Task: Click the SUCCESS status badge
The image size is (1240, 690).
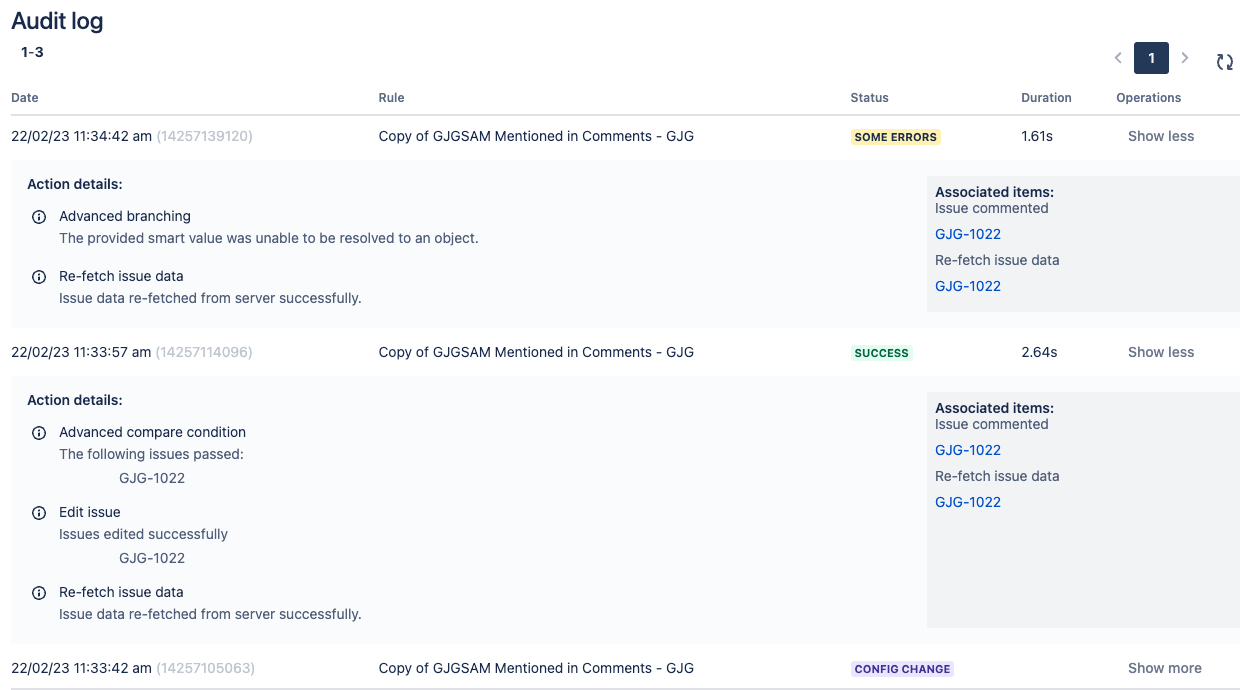Action: [881, 353]
